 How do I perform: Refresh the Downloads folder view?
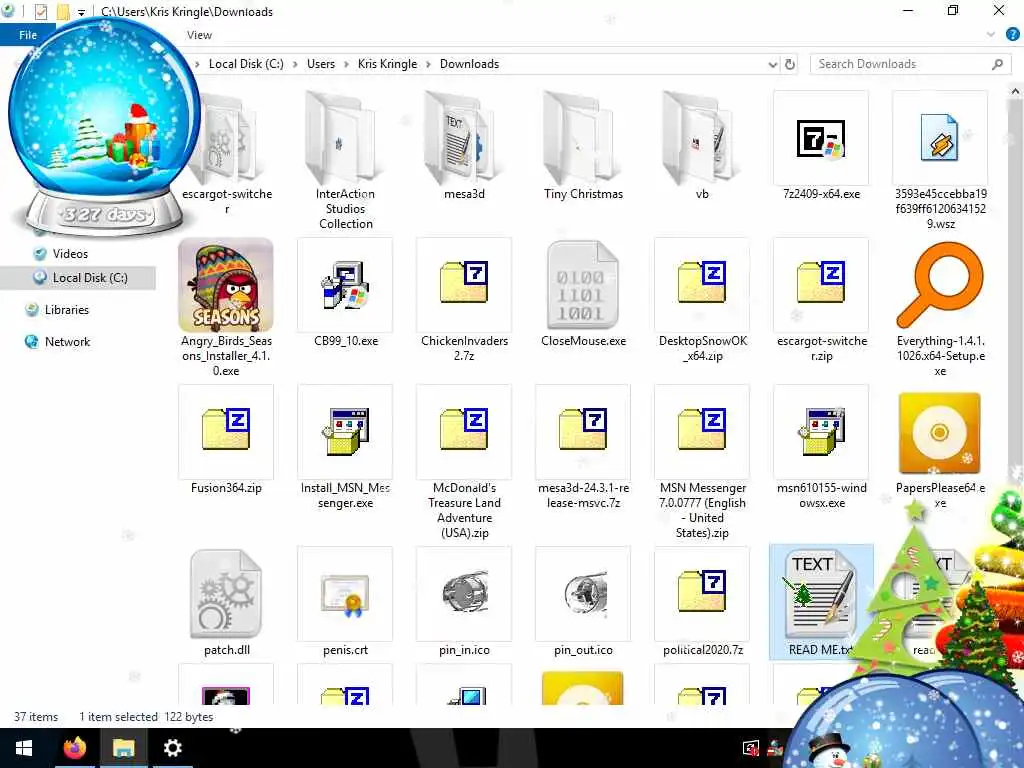coord(790,64)
